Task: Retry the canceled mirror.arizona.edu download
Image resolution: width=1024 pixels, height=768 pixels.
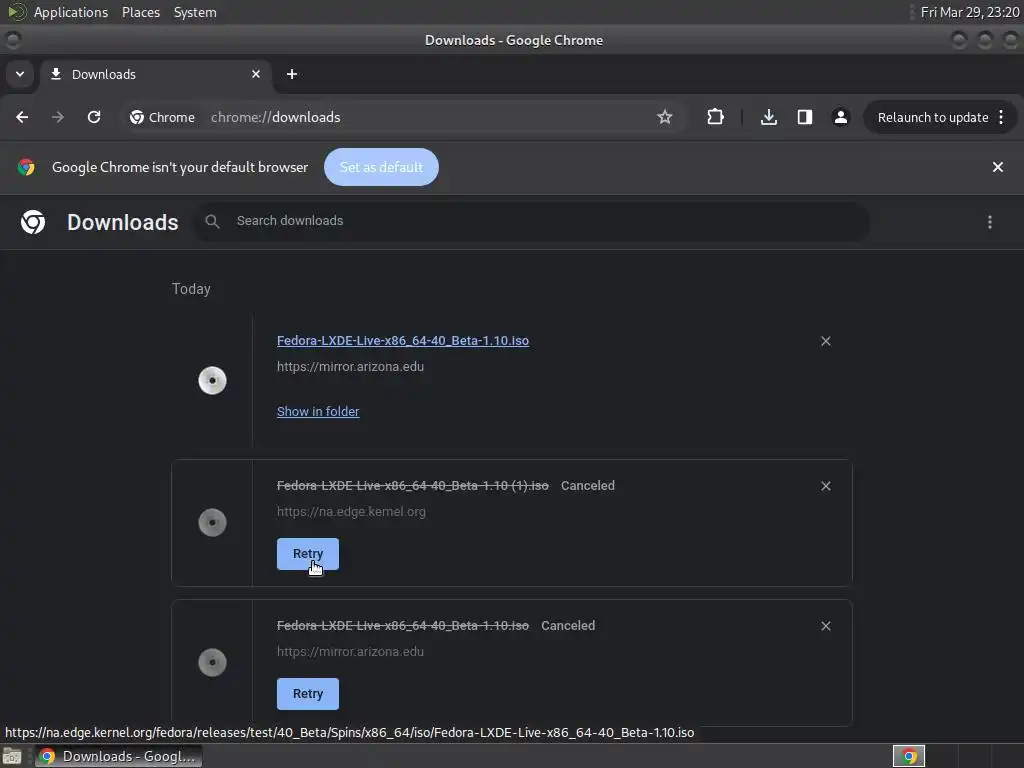Action: pyautogui.click(x=308, y=694)
